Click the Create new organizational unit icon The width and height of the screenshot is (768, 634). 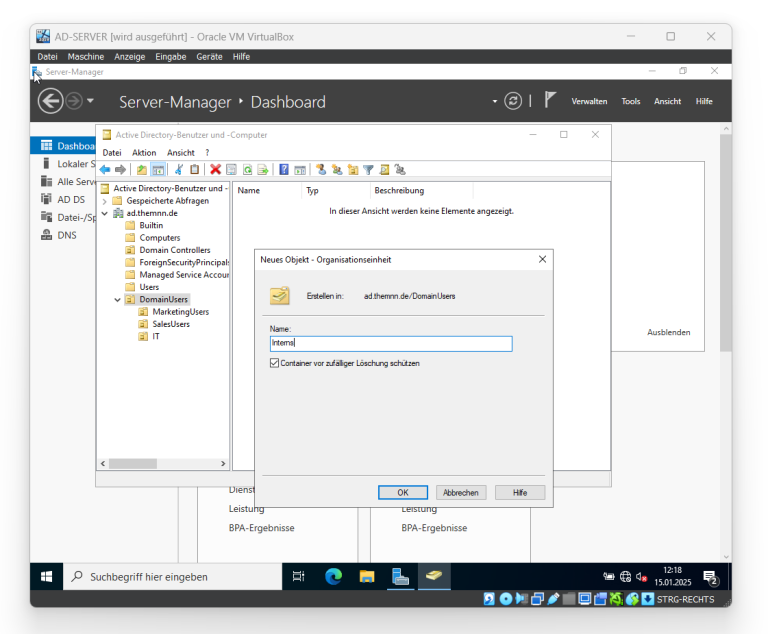click(353, 170)
